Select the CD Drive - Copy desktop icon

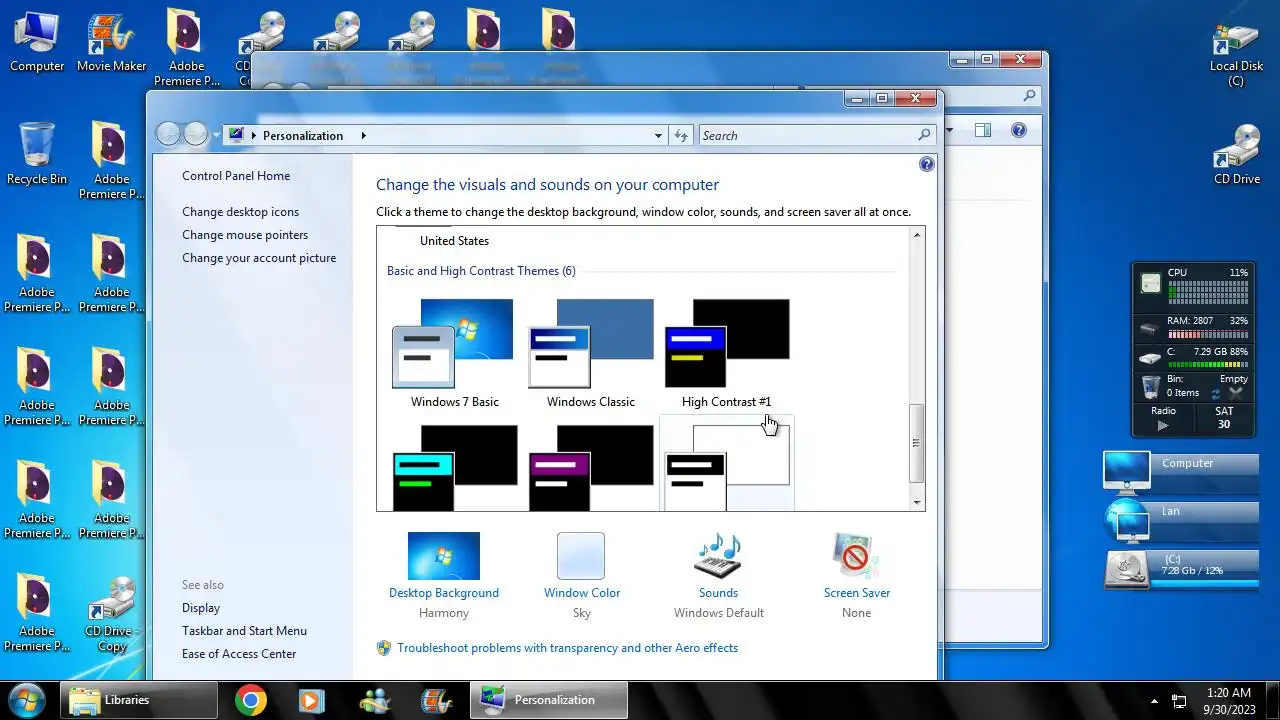(x=111, y=614)
